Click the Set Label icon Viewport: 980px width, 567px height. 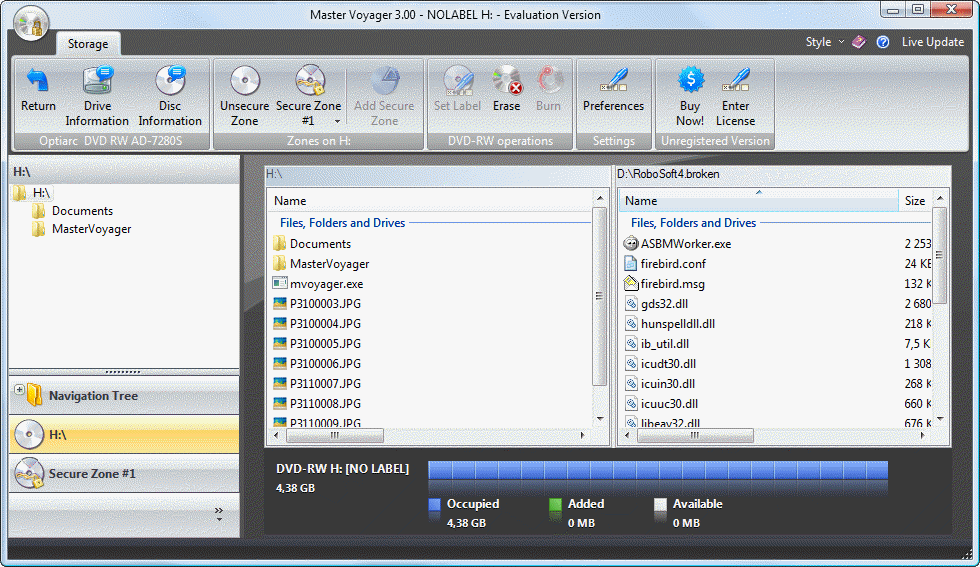click(458, 80)
